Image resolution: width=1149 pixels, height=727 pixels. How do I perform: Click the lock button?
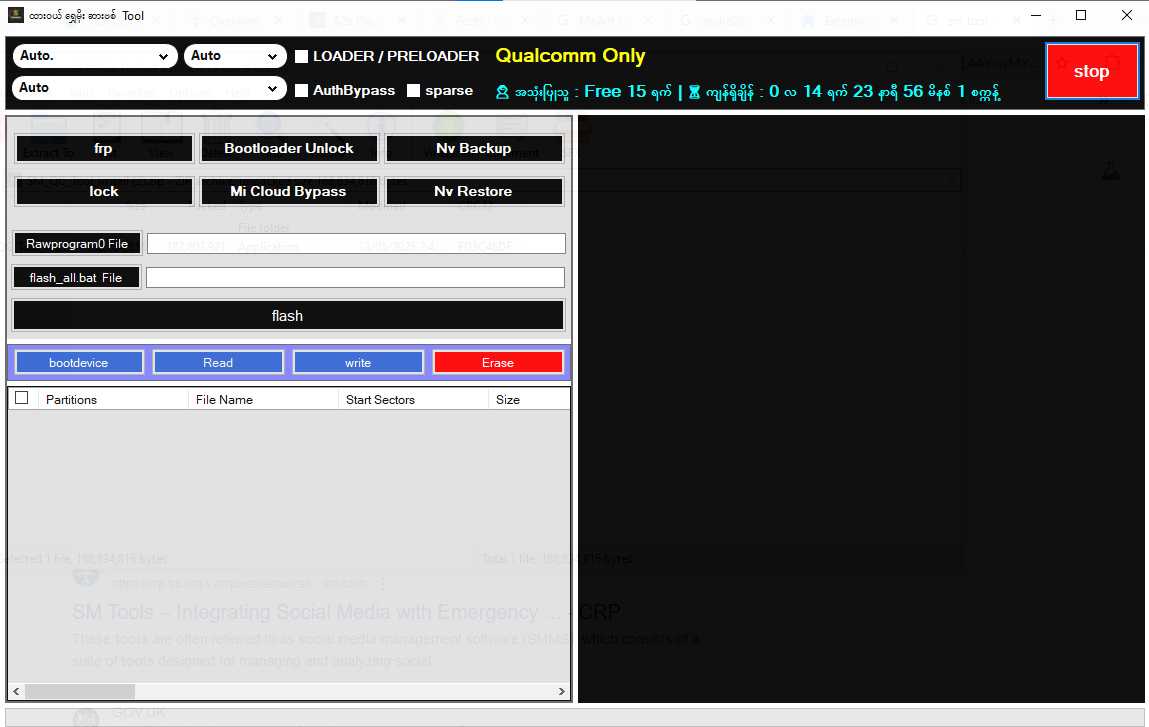pos(103,191)
